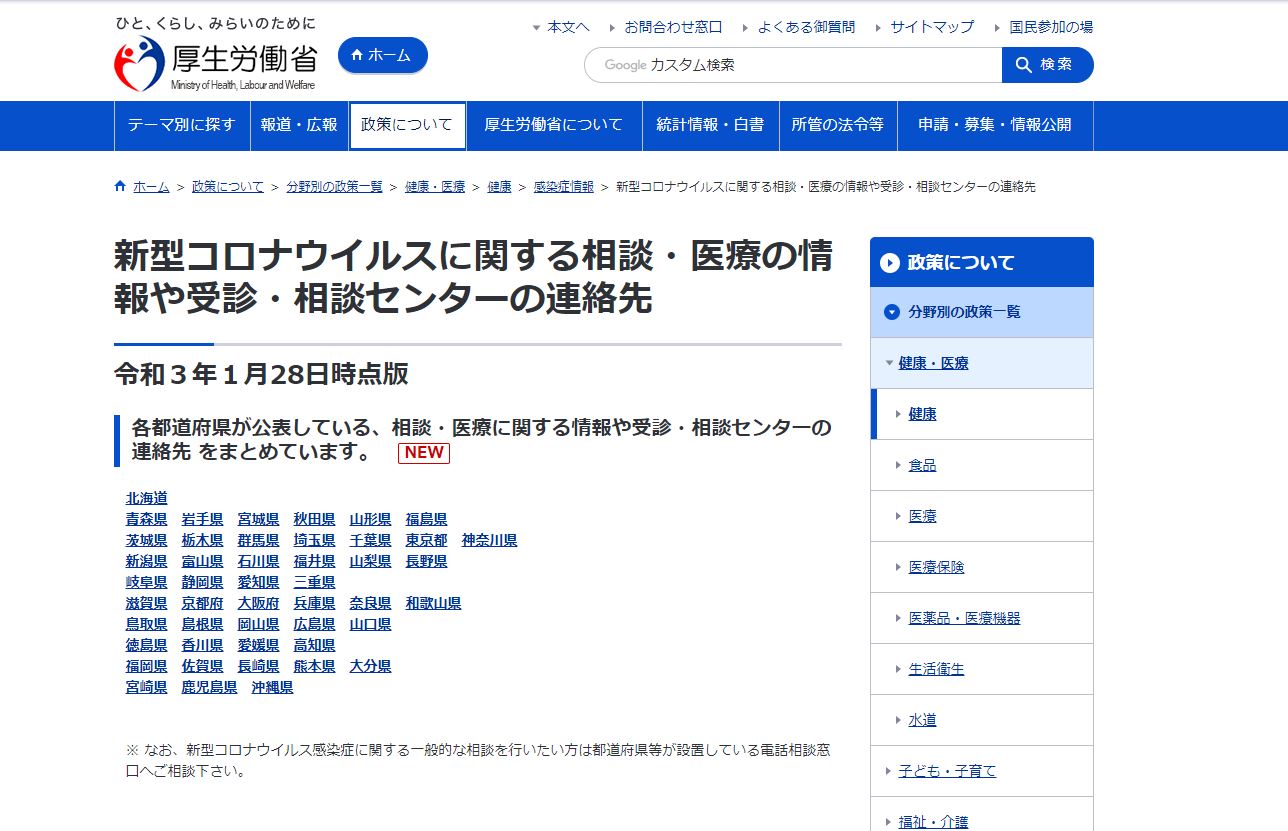The image size is (1288, 831).
Task: Go to 感染症情報 in breadcrumb
Action: (564, 187)
